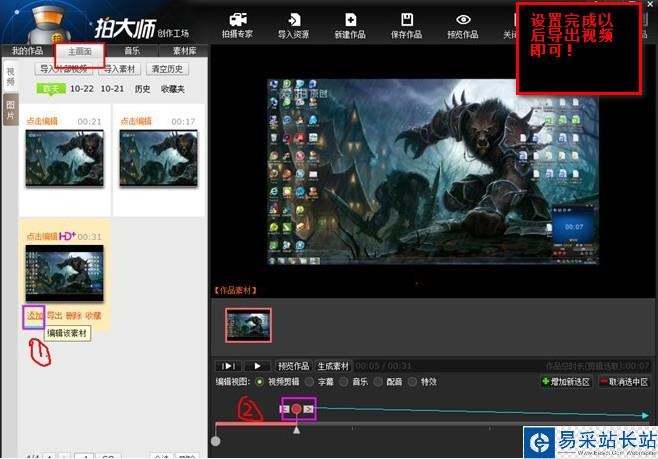Click the red circle marker on the timeline
This screenshot has width=658, height=459.
click(x=297, y=409)
